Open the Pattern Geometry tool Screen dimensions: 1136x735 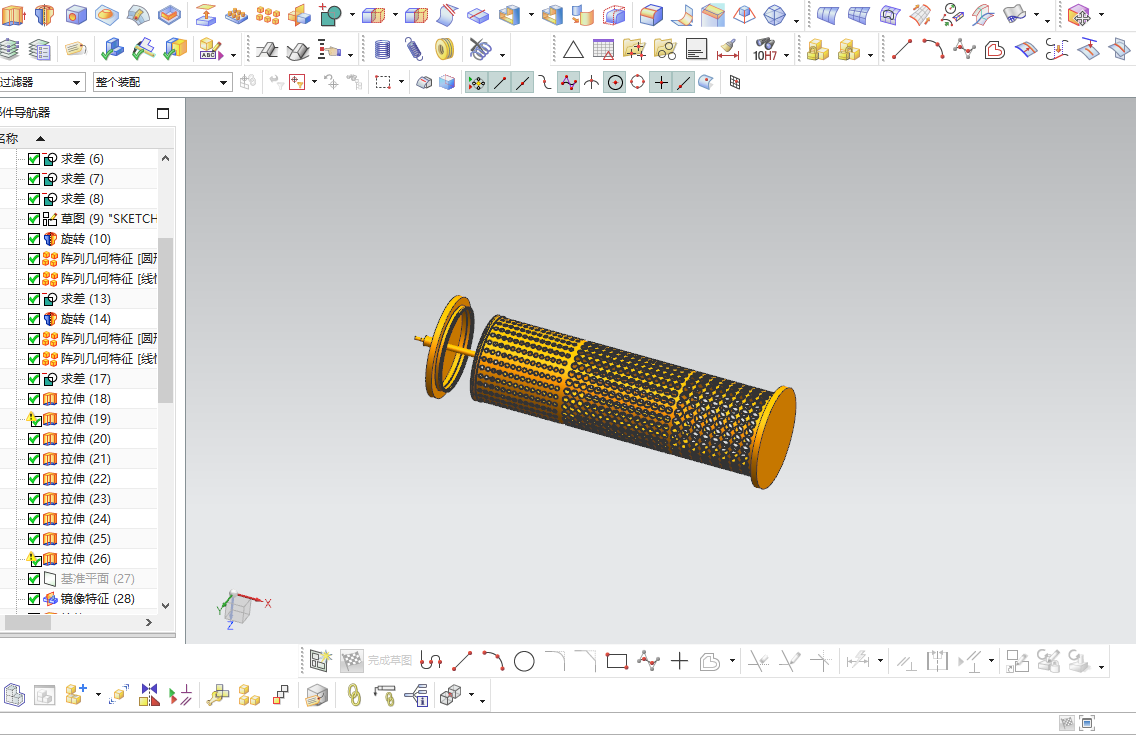(268, 14)
